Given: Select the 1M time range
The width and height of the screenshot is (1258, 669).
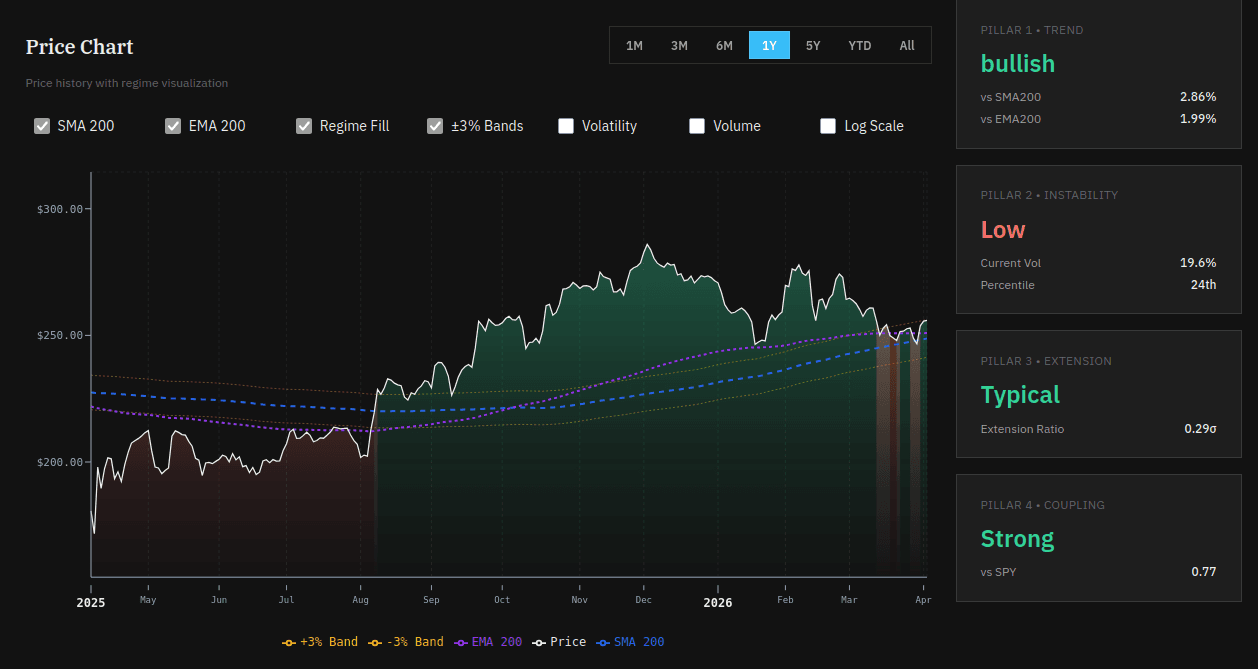Looking at the screenshot, I should pyautogui.click(x=634, y=45).
